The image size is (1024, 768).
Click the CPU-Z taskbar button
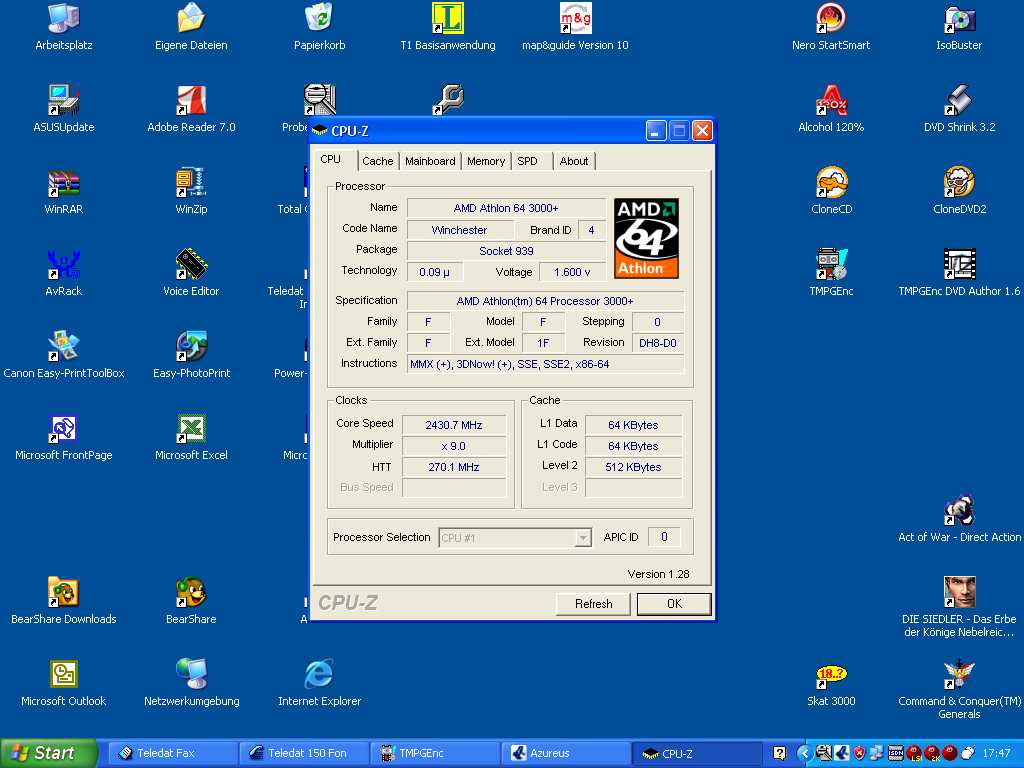pos(697,753)
